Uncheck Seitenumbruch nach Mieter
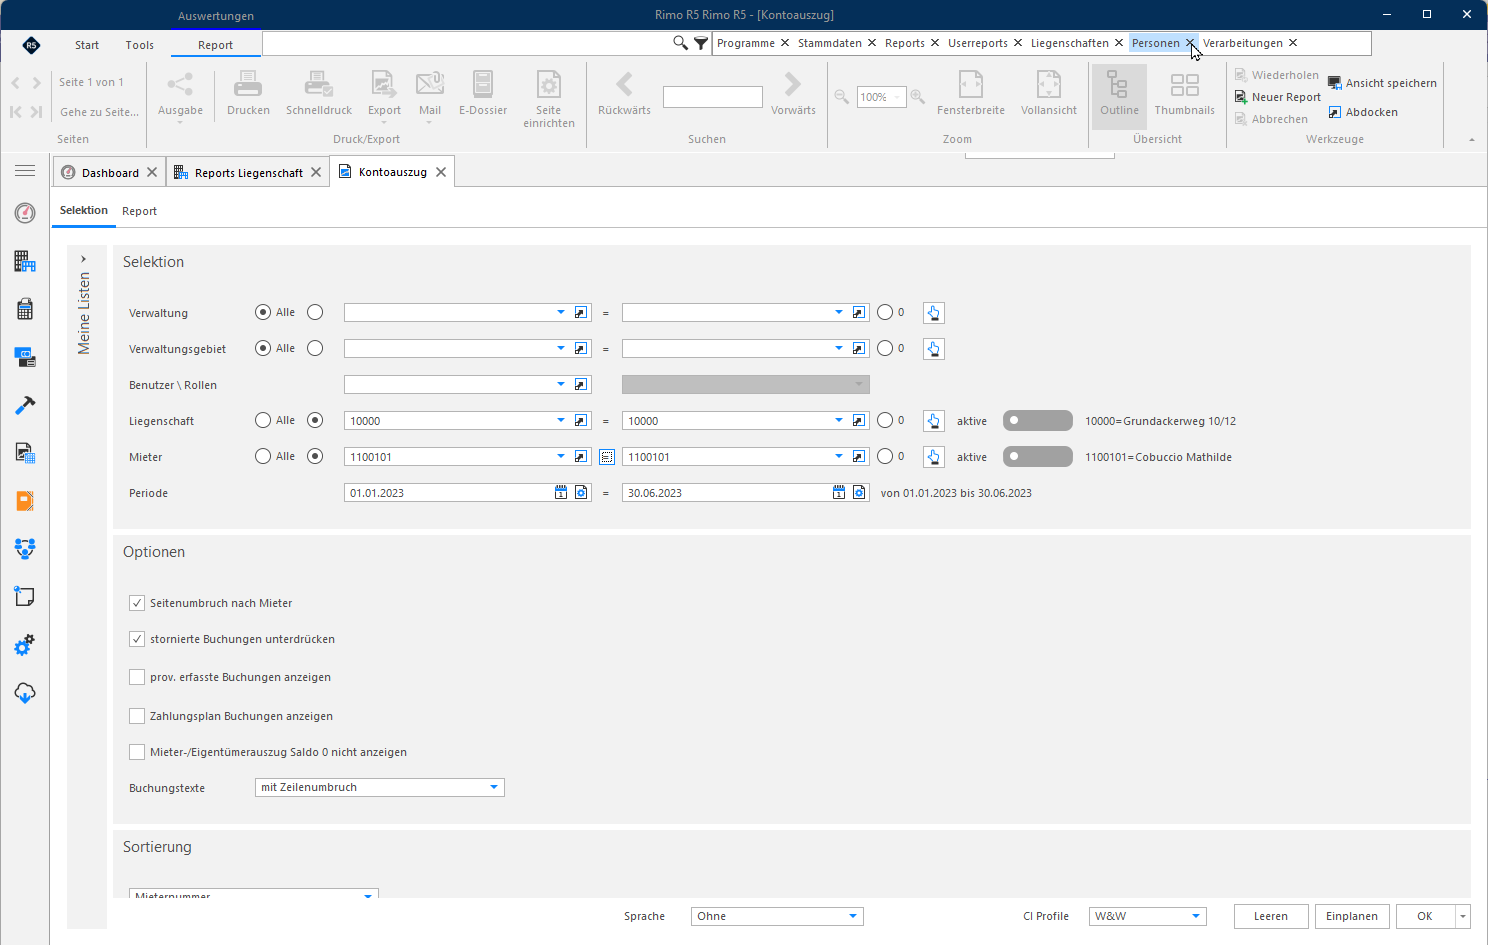The height and width of the screenshot is (945, 1488). click(137, 603)
